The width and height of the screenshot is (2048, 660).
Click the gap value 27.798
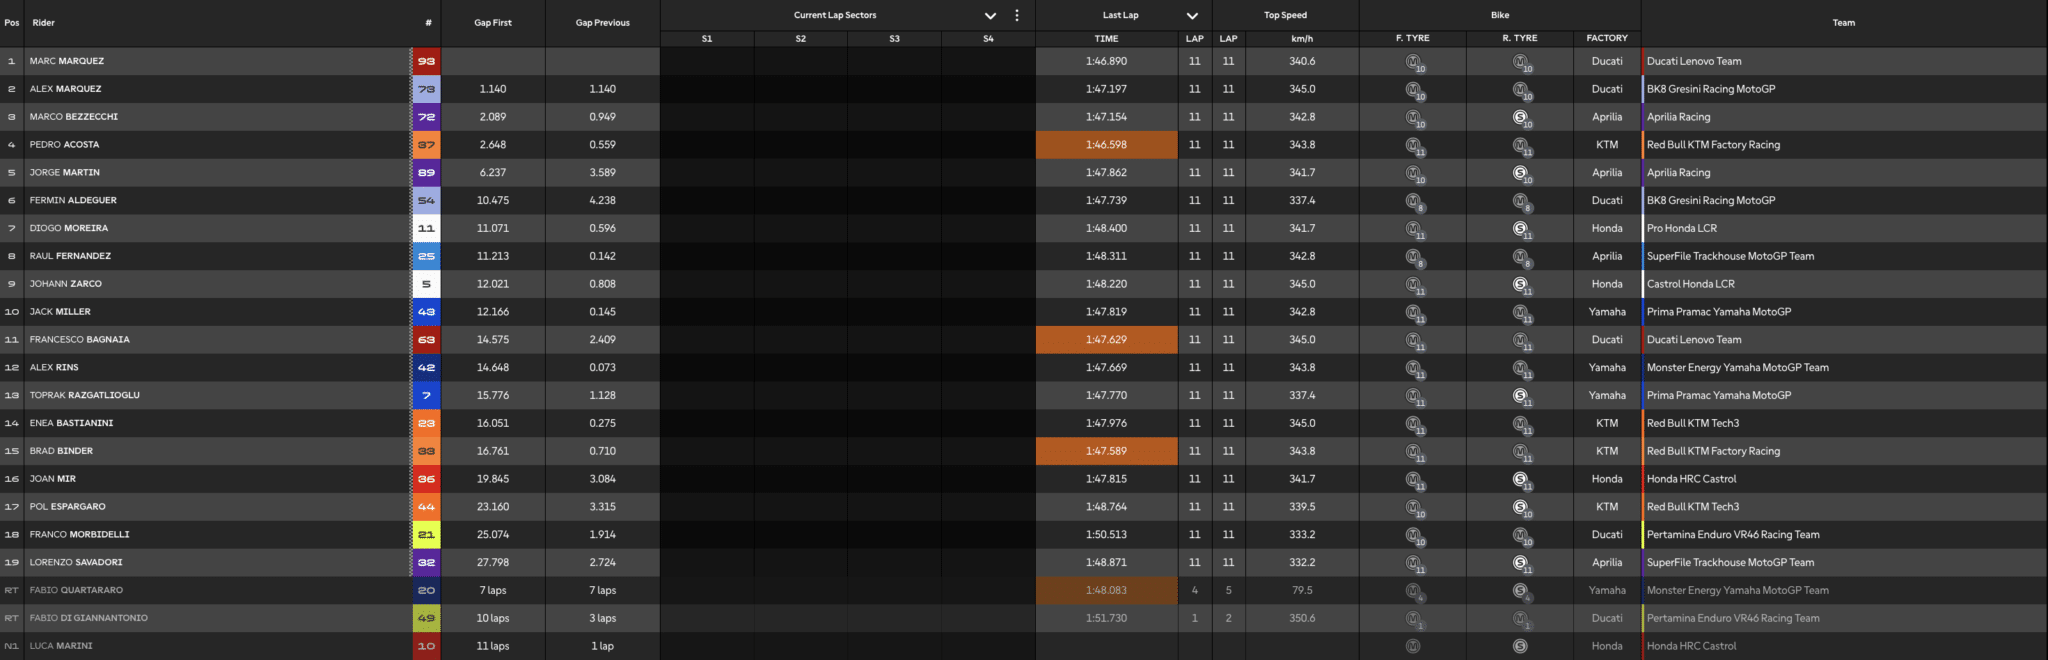click(x=493, y=562)
